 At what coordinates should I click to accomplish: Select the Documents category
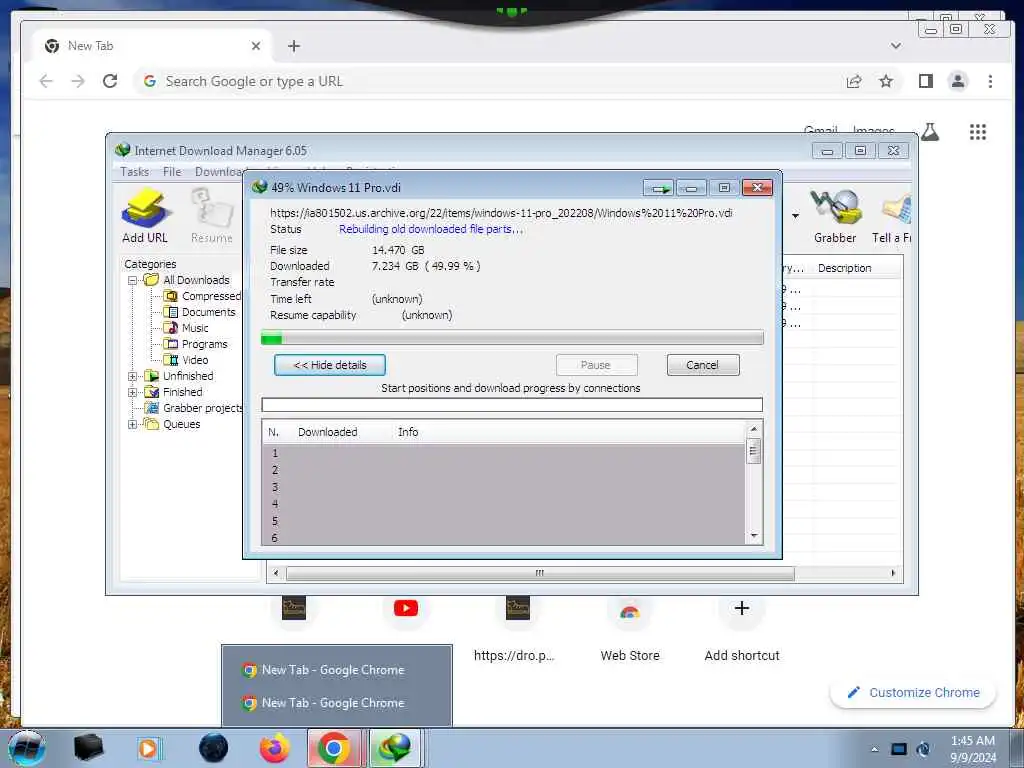[200, 312]
